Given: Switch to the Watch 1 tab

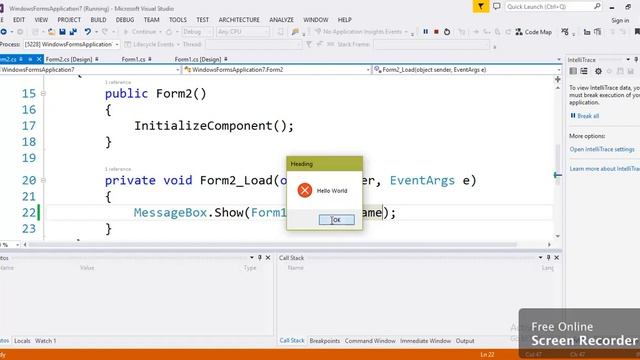Looking at the screenshot, I should pos(45,340).
